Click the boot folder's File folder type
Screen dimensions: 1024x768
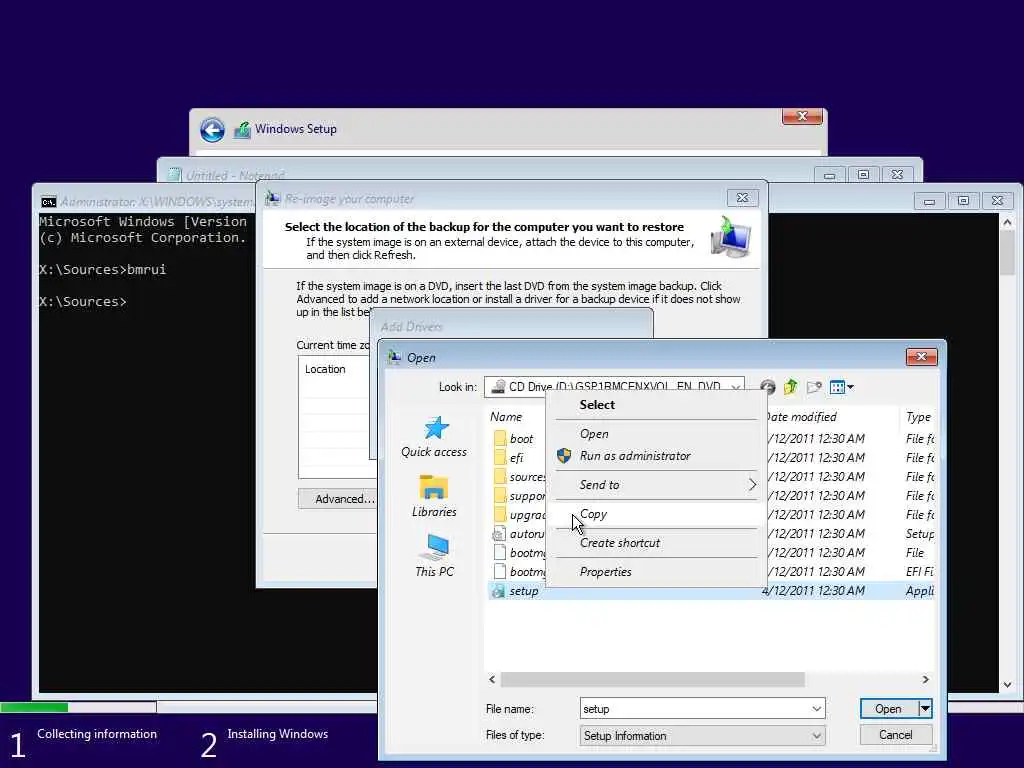920,438
